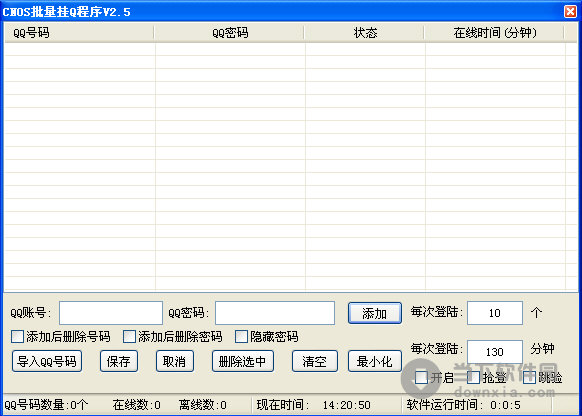Close the CMOS批量挂Q程序 window
582x416 pixels.
(x=570, y=12)
